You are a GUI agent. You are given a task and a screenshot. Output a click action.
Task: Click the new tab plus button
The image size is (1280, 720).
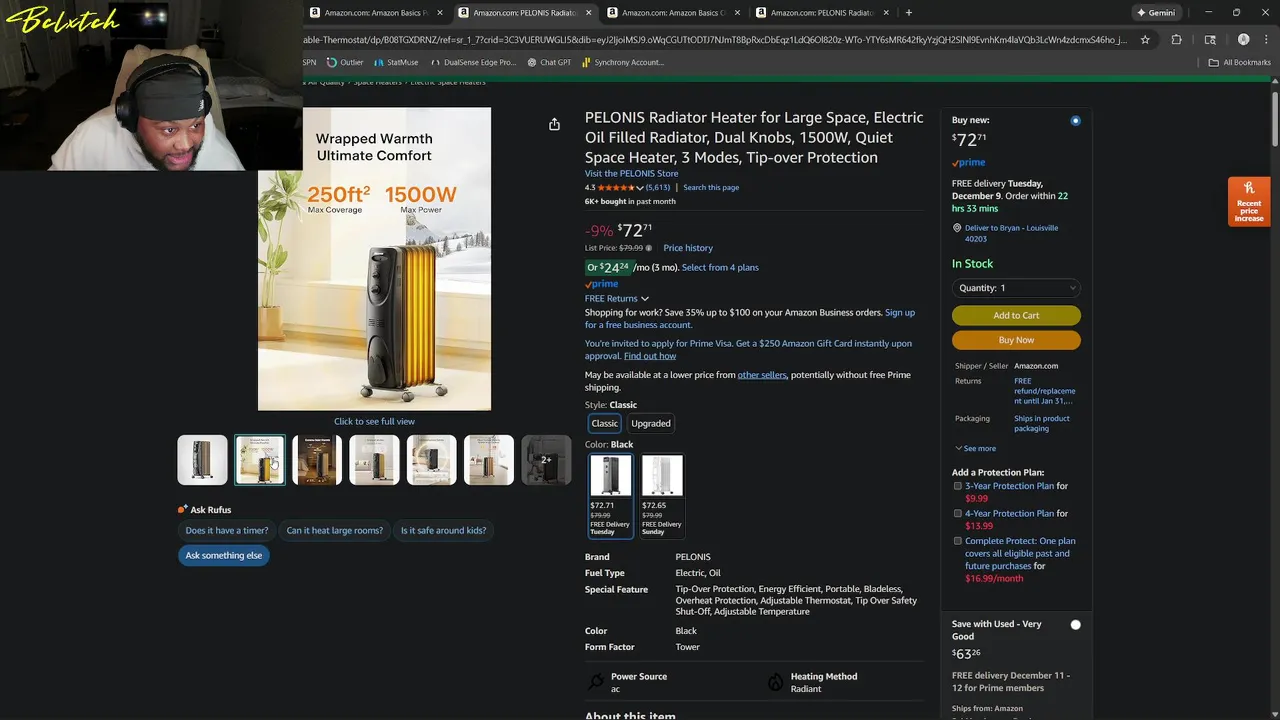tap(908, 13)
